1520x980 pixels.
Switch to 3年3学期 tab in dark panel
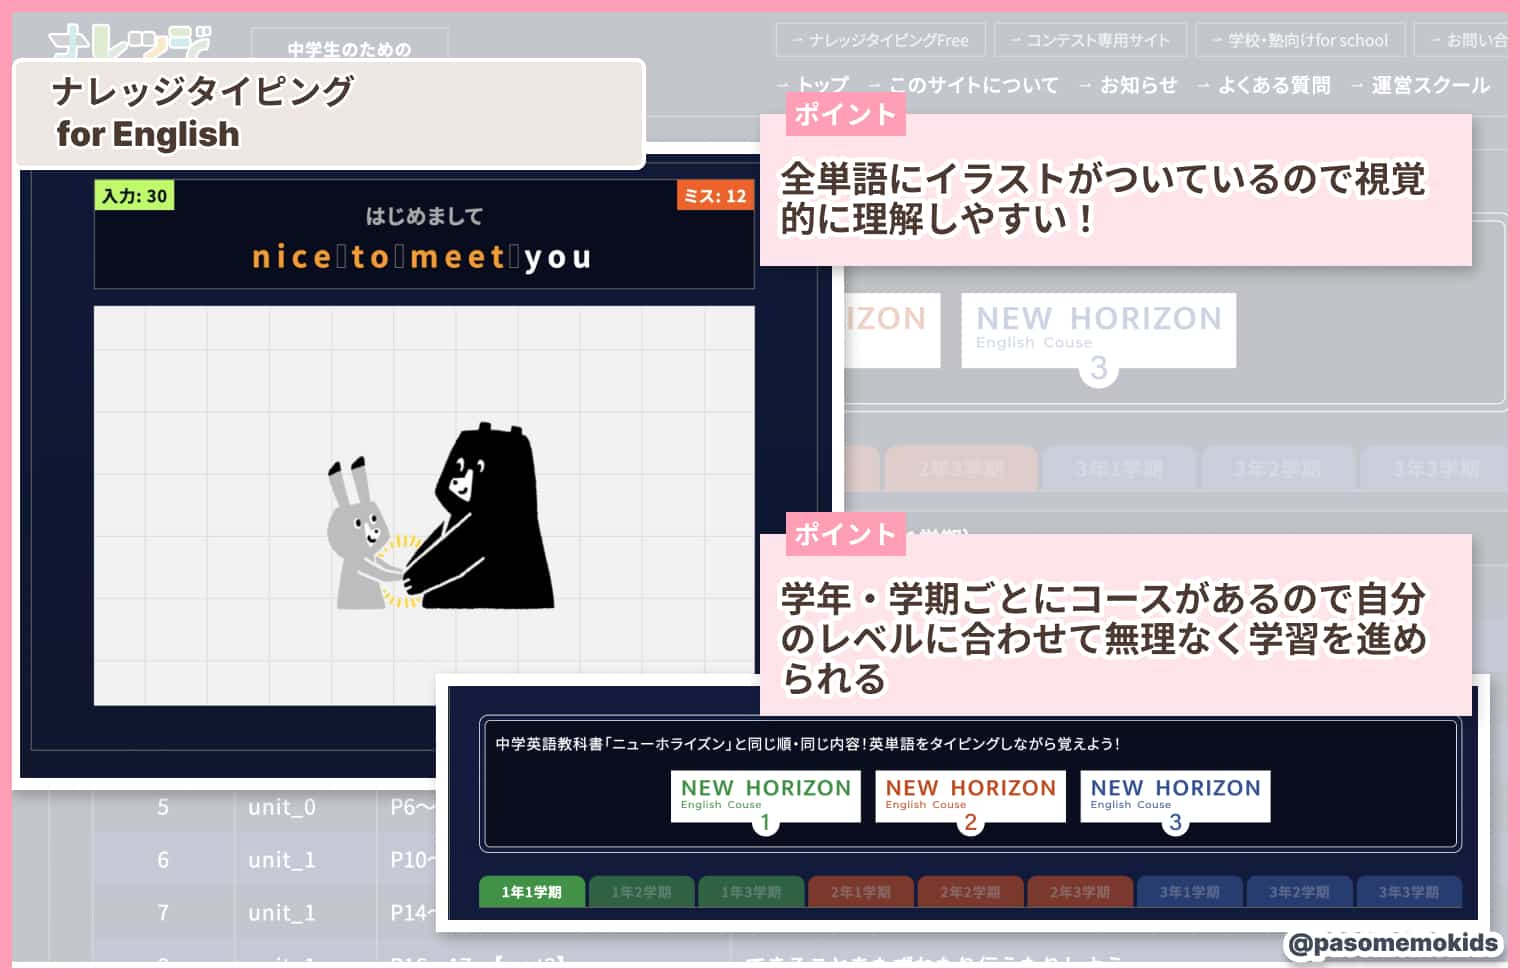[1408, 892]
